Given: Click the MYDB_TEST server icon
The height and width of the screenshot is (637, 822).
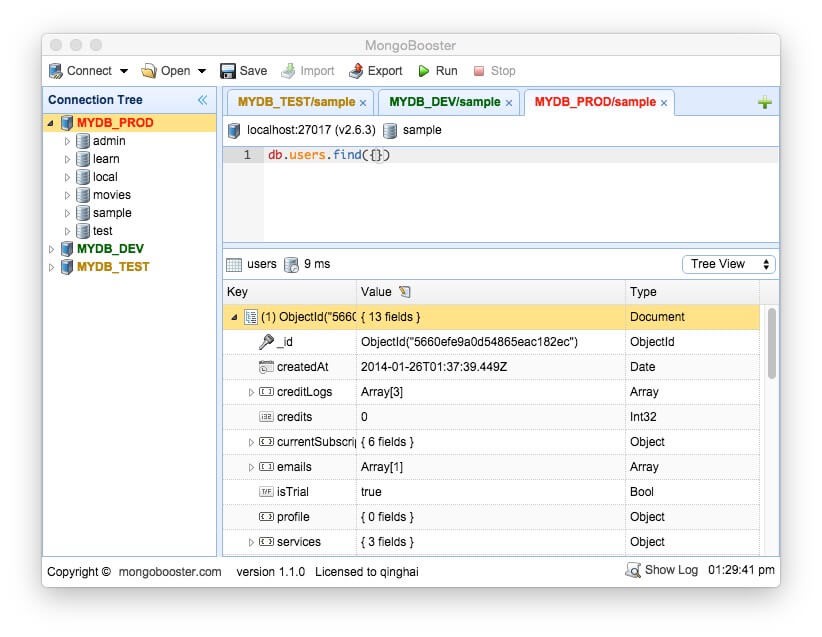Looking at the screenshot, I should point(67,267).
